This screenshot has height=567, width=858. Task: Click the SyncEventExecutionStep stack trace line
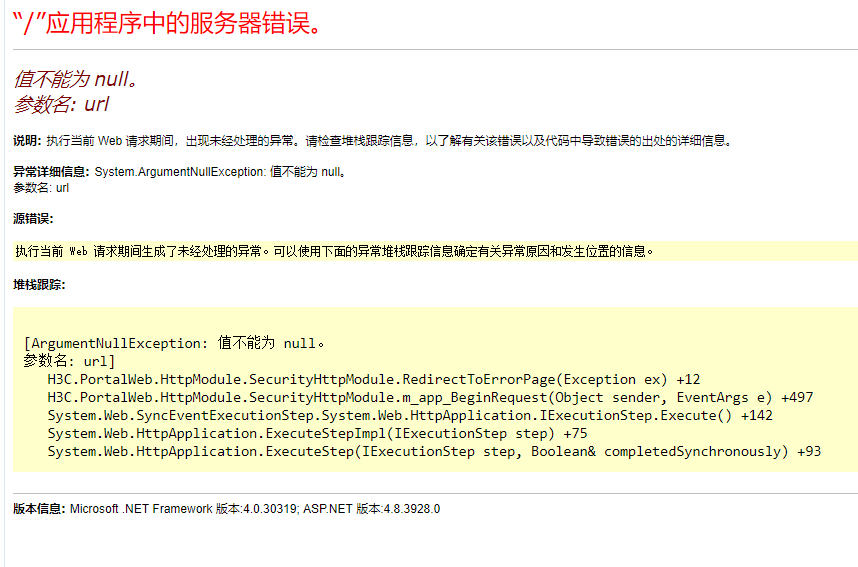(x=409, y=415)
